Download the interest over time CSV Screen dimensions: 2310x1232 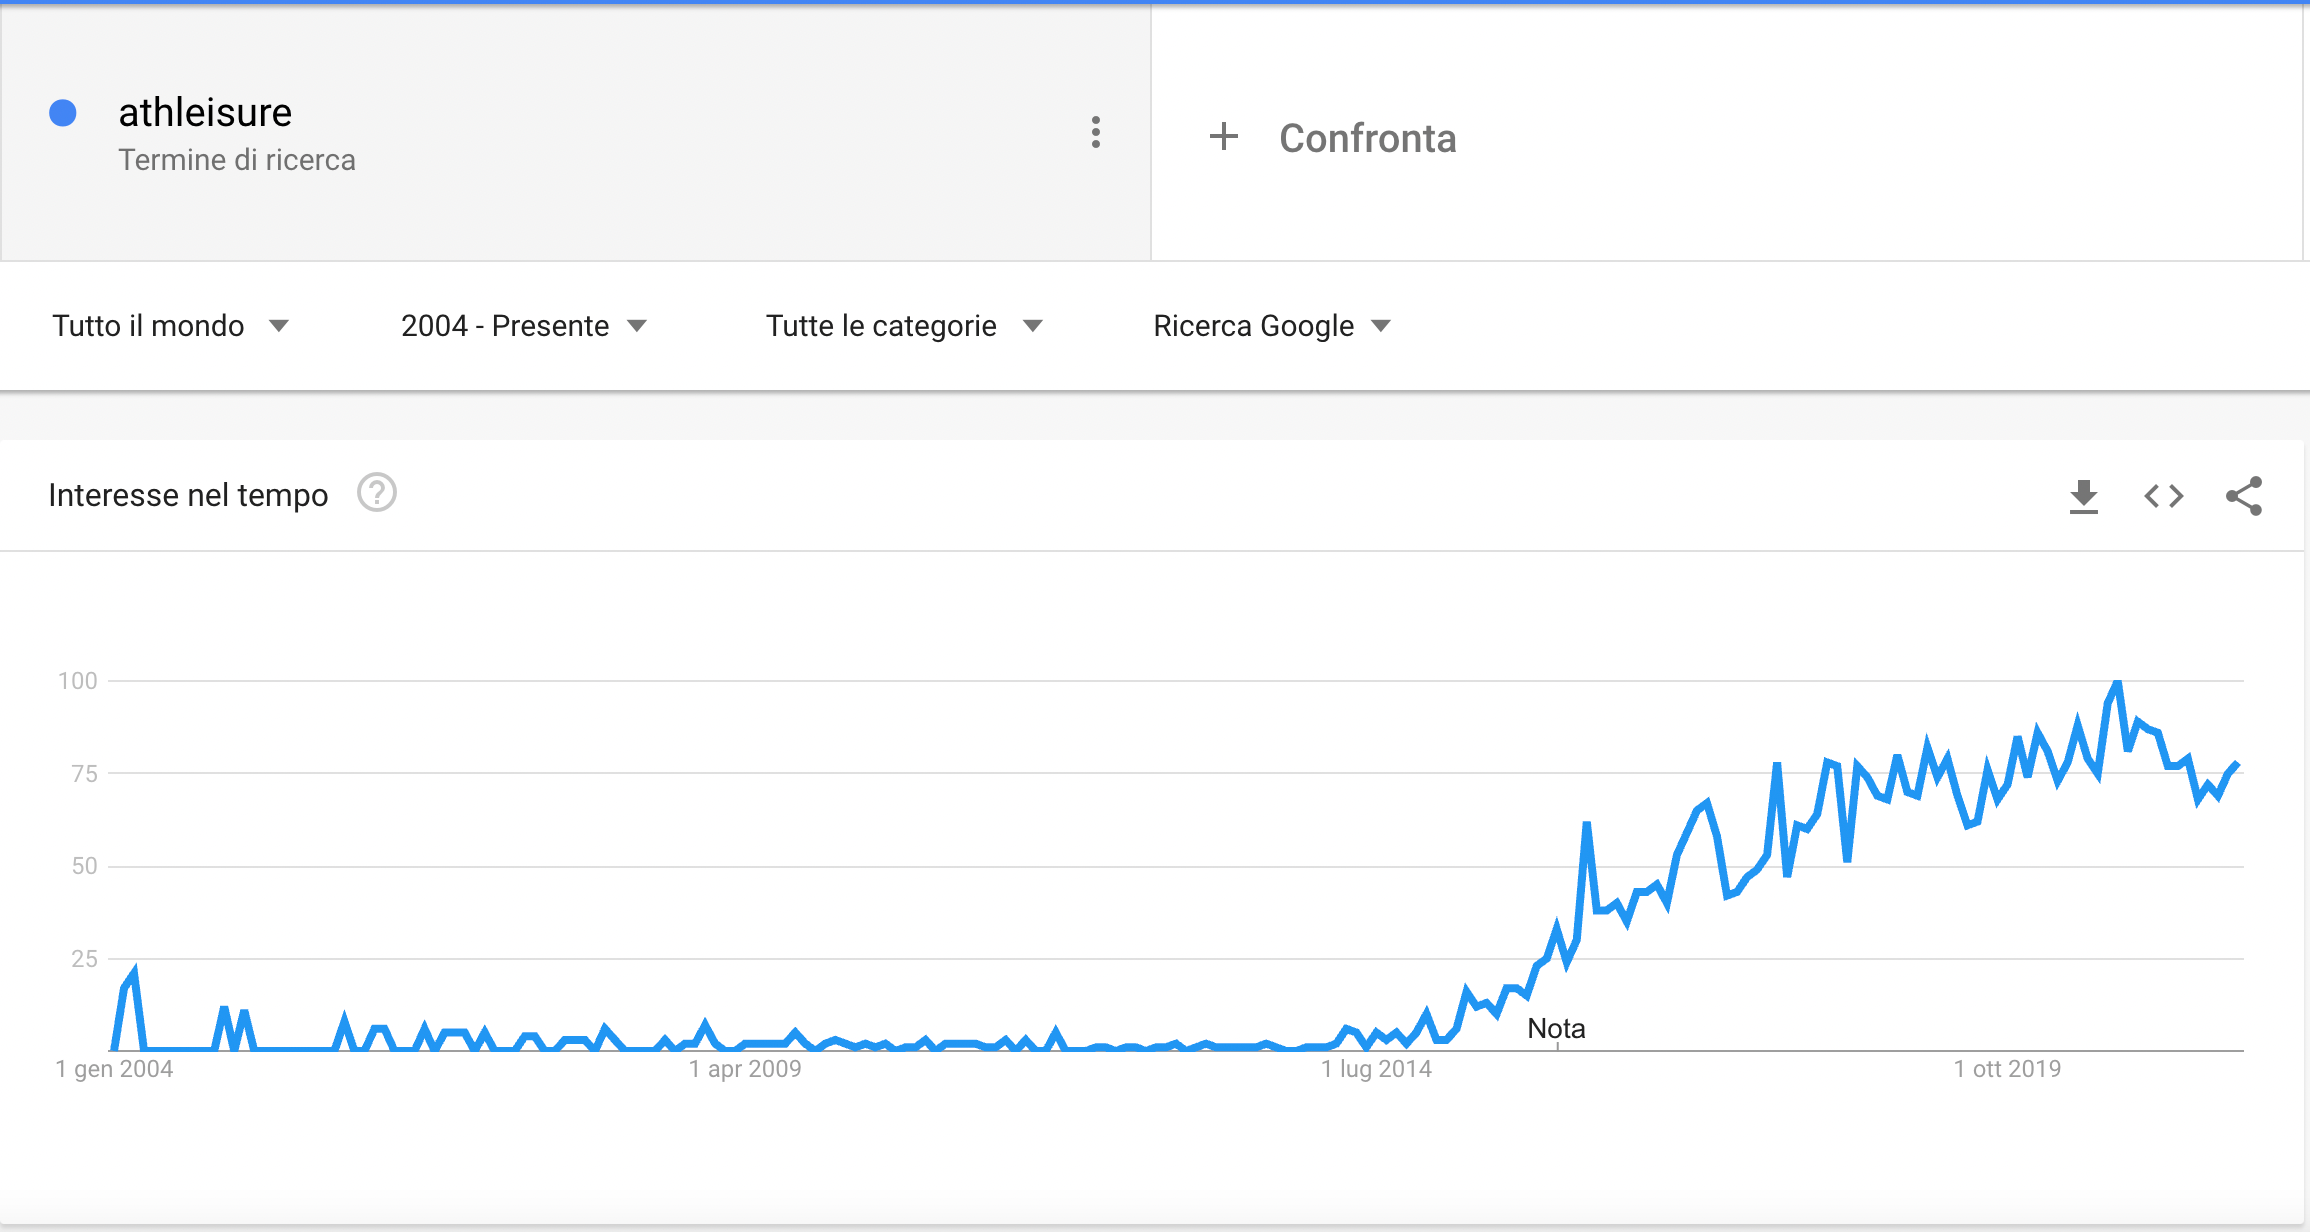[2083, 496]
